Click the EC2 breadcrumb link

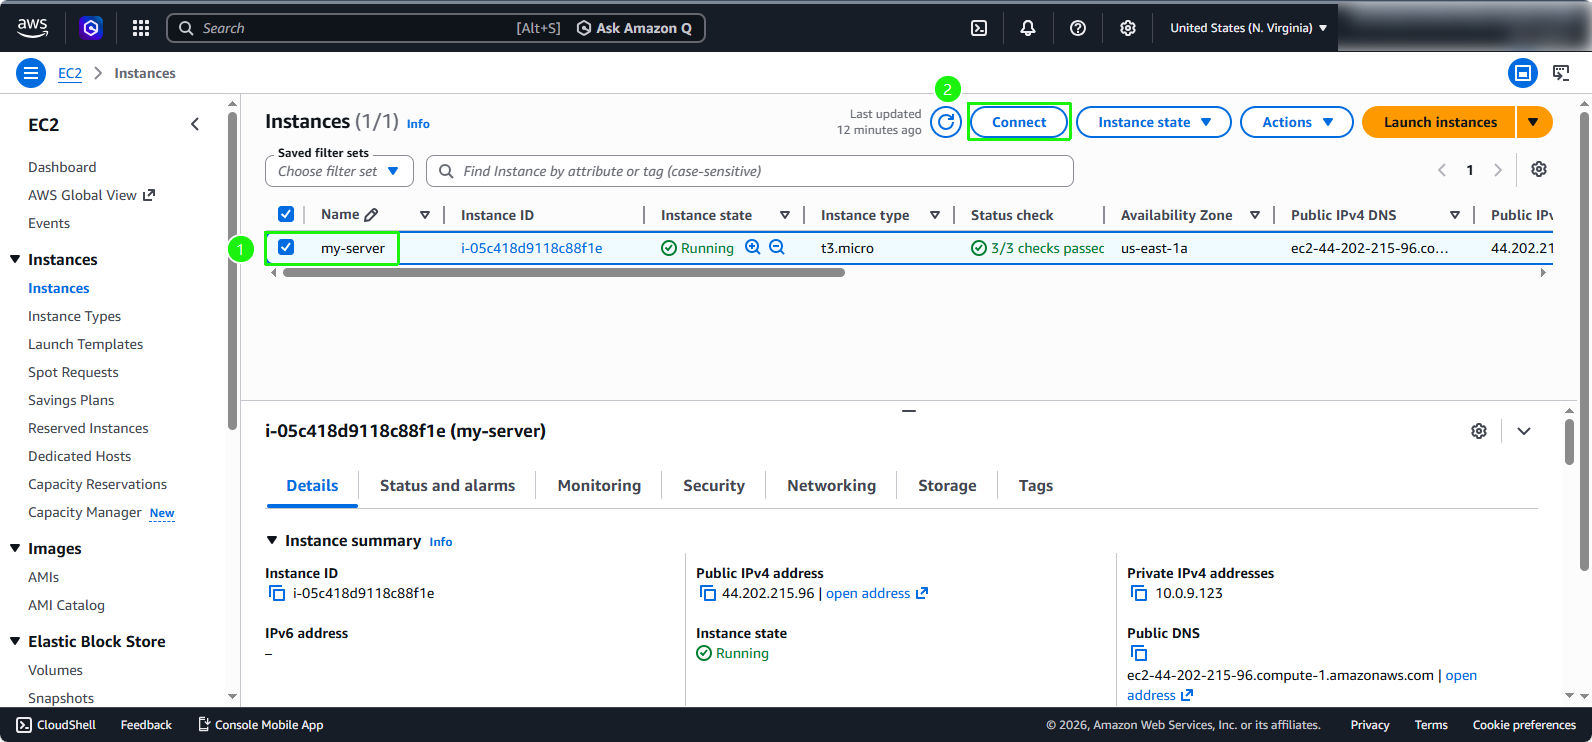tap(70, 73)
